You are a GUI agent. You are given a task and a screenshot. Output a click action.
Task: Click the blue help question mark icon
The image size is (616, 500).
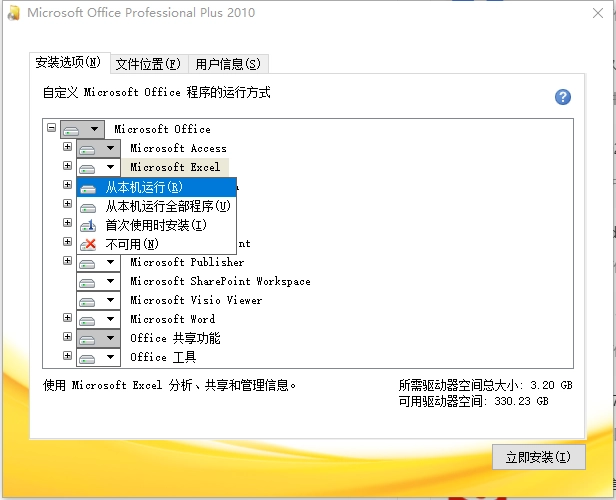point(562,97)
